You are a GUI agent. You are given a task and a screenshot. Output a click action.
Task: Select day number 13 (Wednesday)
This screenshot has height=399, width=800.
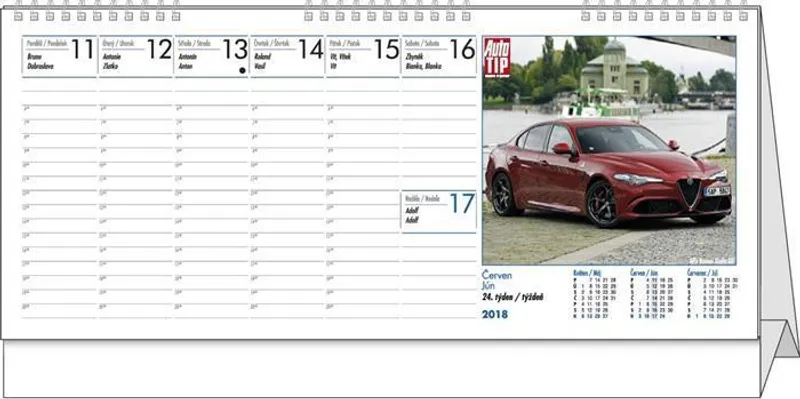235,49
